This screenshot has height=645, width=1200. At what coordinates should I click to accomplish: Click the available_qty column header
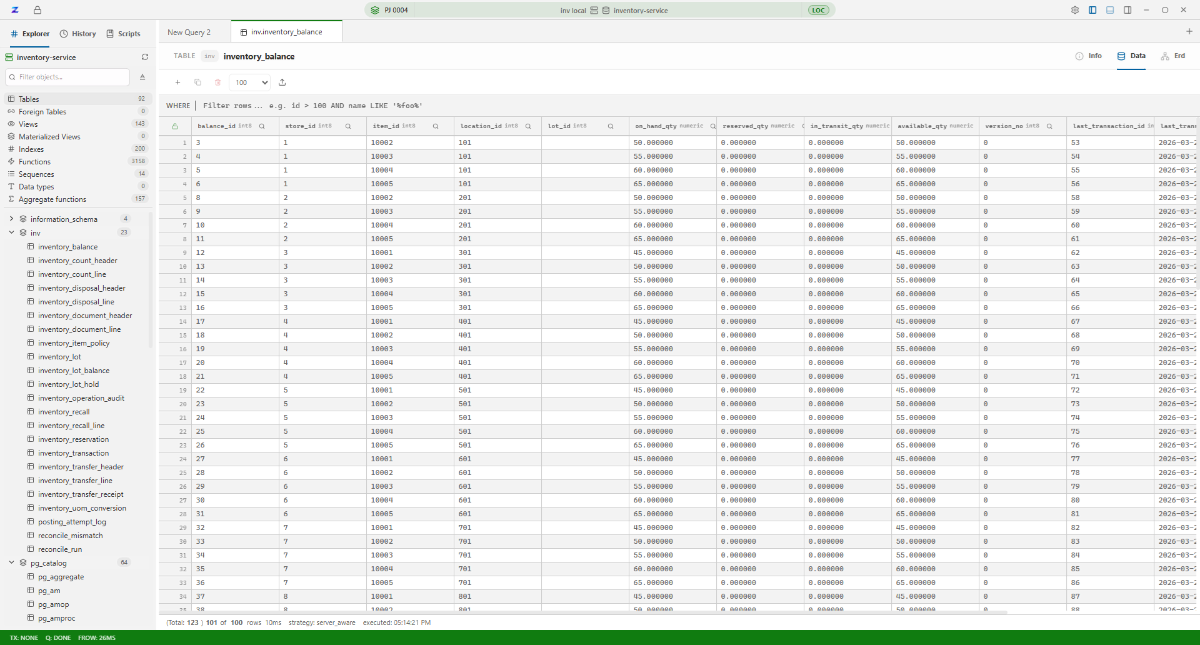[x=935, y=127]
